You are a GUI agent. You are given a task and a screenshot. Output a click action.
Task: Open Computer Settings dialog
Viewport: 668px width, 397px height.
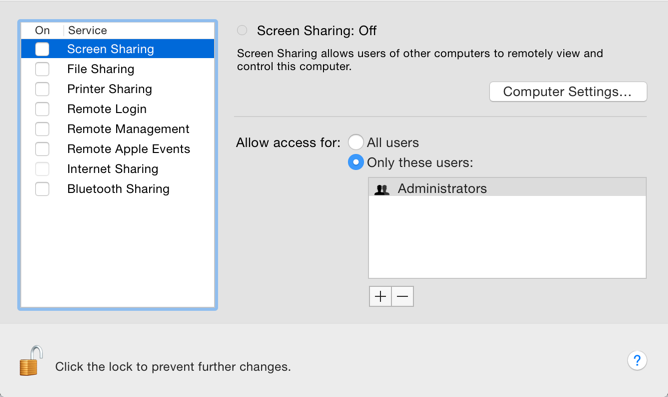pyautogui.click(x=568, y=92)
